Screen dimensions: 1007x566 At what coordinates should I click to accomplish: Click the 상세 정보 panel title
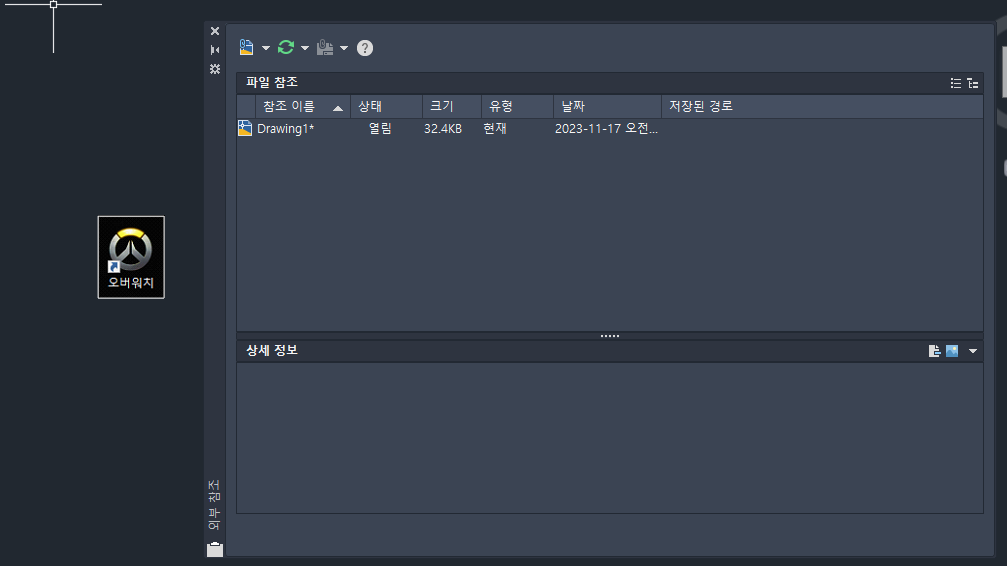point(272,350)
